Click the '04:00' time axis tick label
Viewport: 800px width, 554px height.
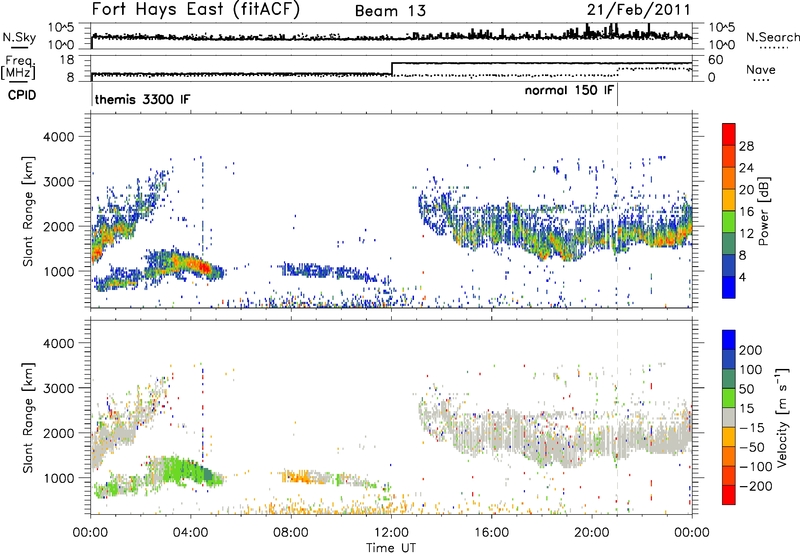(x=190, y=533)
